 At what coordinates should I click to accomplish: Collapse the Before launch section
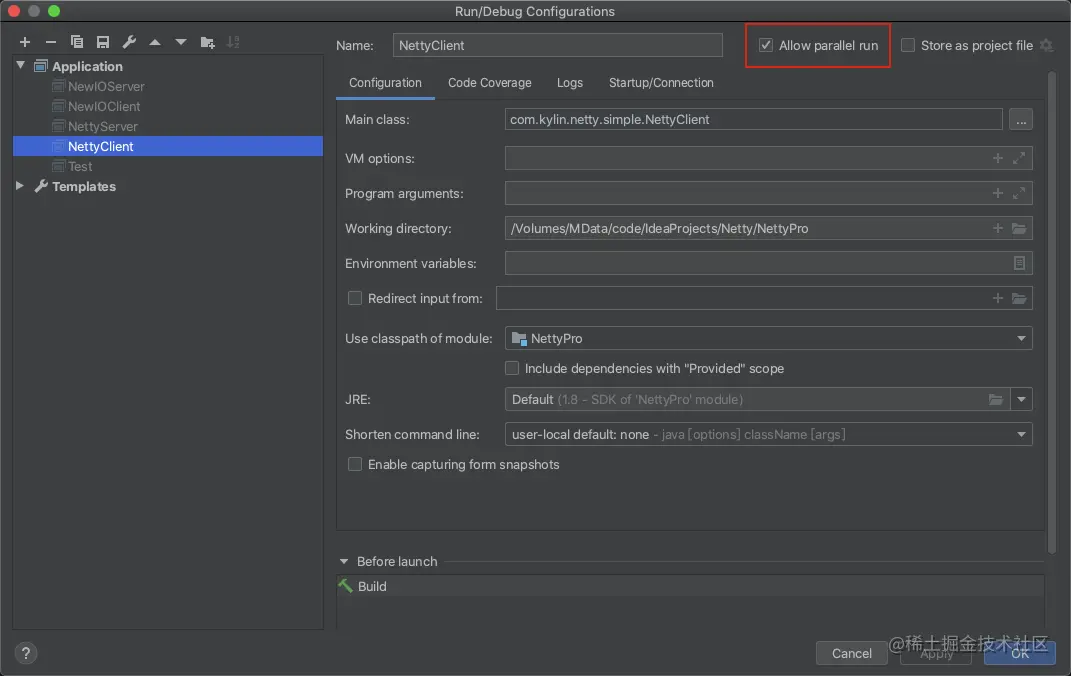pyautogui.click(x=344, y=561)
